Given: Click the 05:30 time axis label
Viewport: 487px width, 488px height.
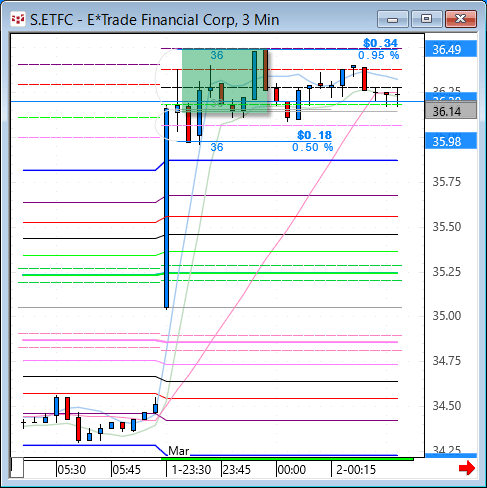Looking at the screenshot, I should tap(72, 470).
